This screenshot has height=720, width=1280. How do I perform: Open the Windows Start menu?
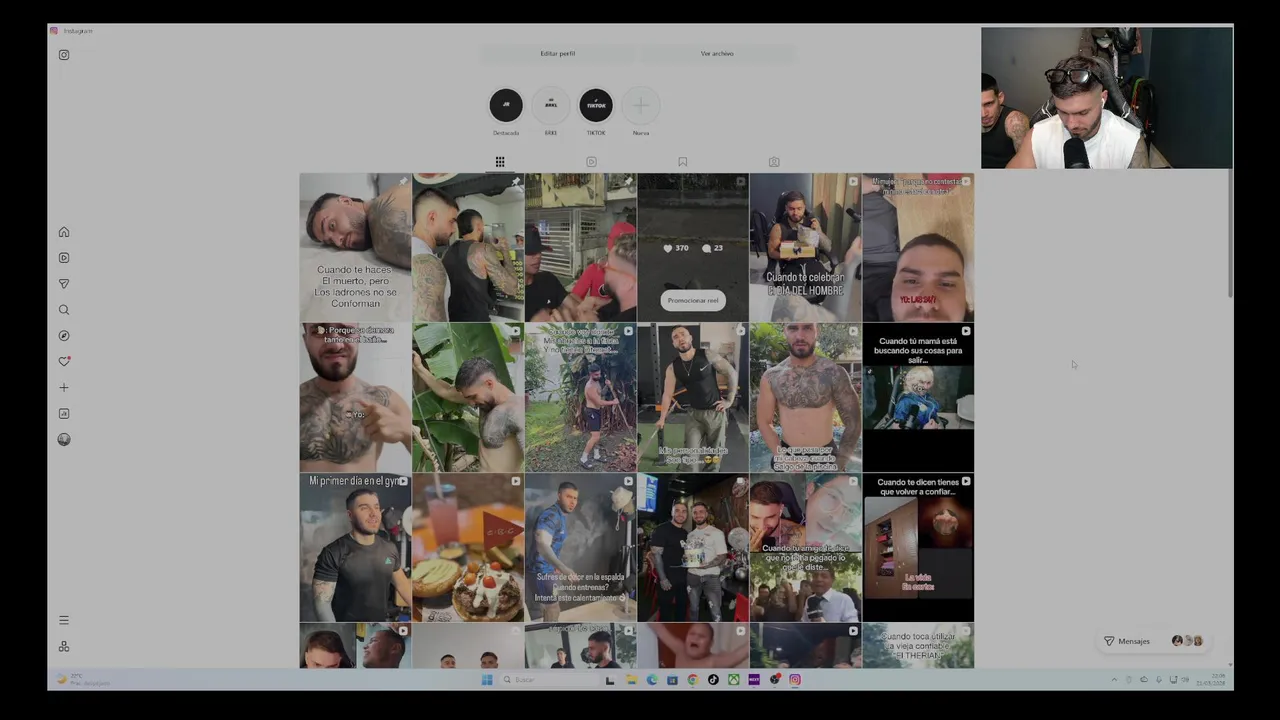[487, 680]
